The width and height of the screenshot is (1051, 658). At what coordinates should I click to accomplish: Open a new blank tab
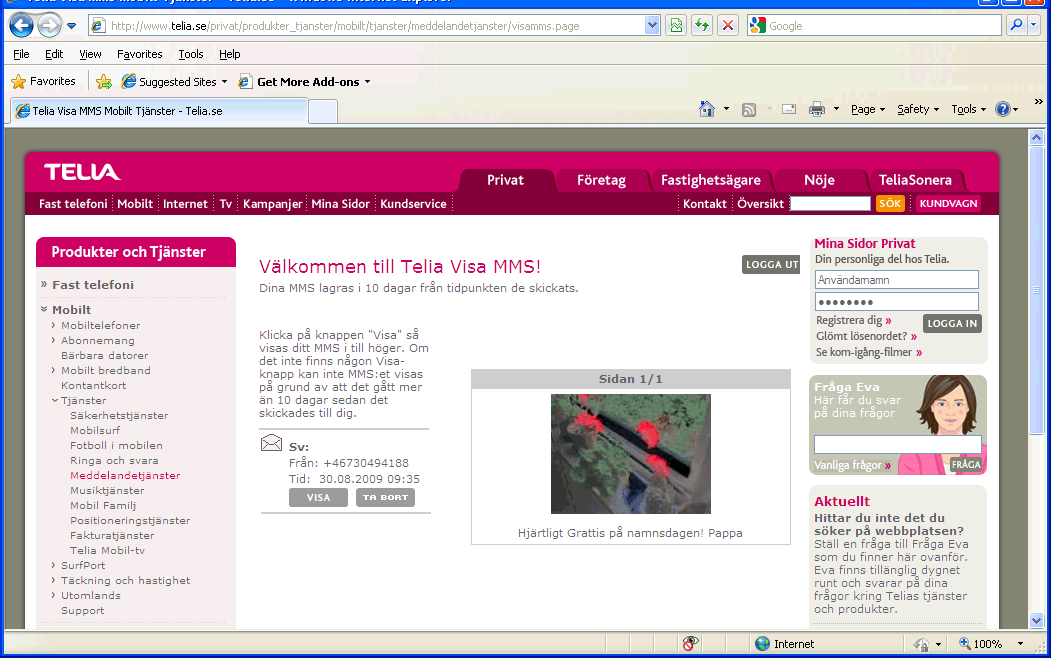coord(322,111)
